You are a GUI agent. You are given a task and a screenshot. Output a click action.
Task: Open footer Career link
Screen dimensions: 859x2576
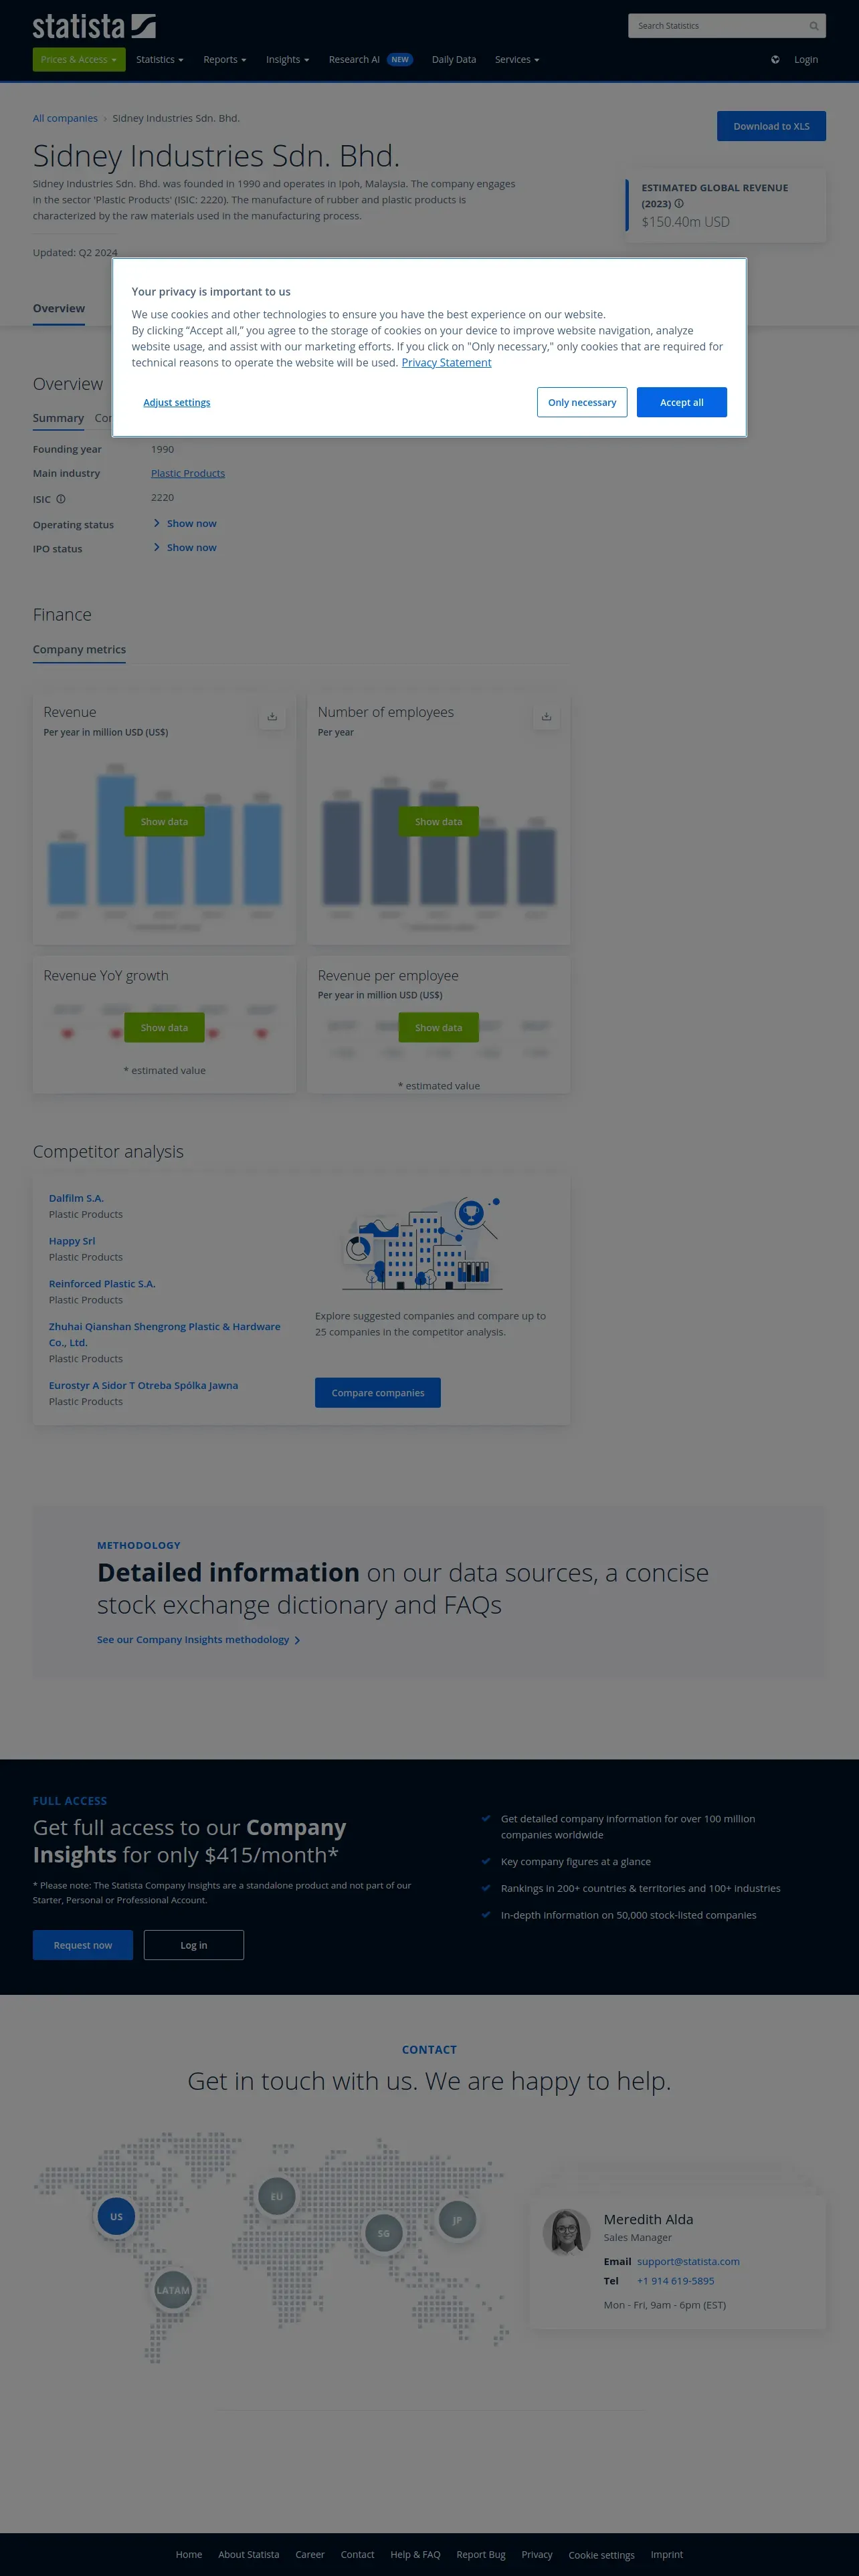coord(310,2555)
